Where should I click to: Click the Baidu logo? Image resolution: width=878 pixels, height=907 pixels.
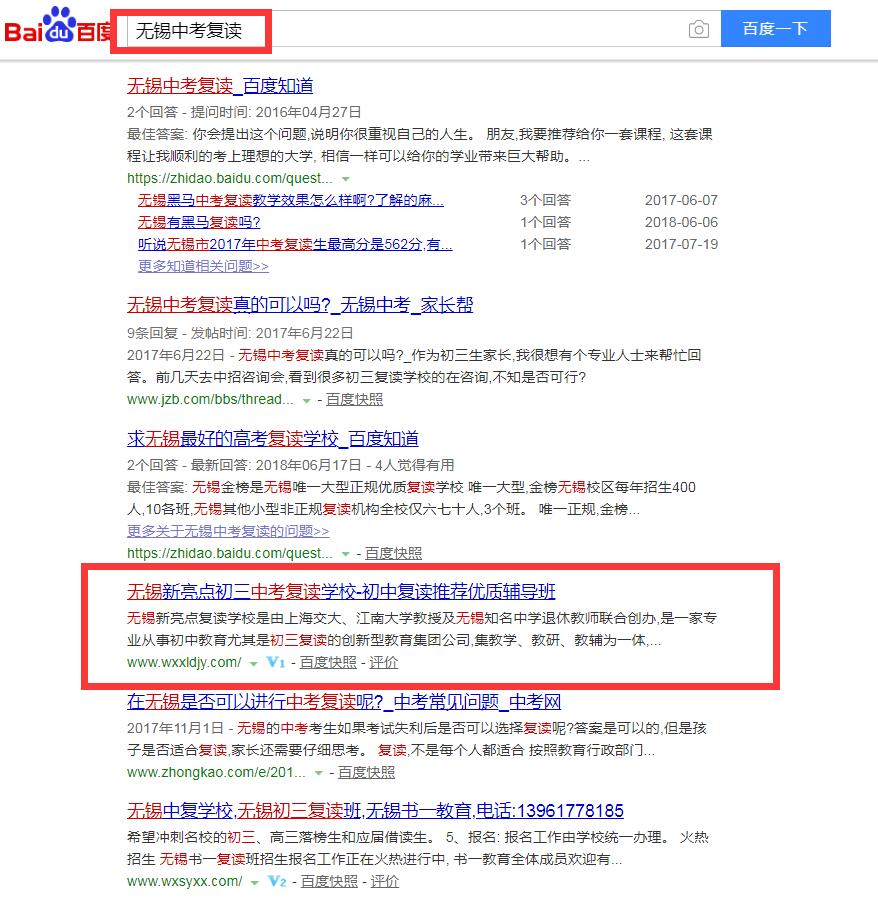click(56, 28)
